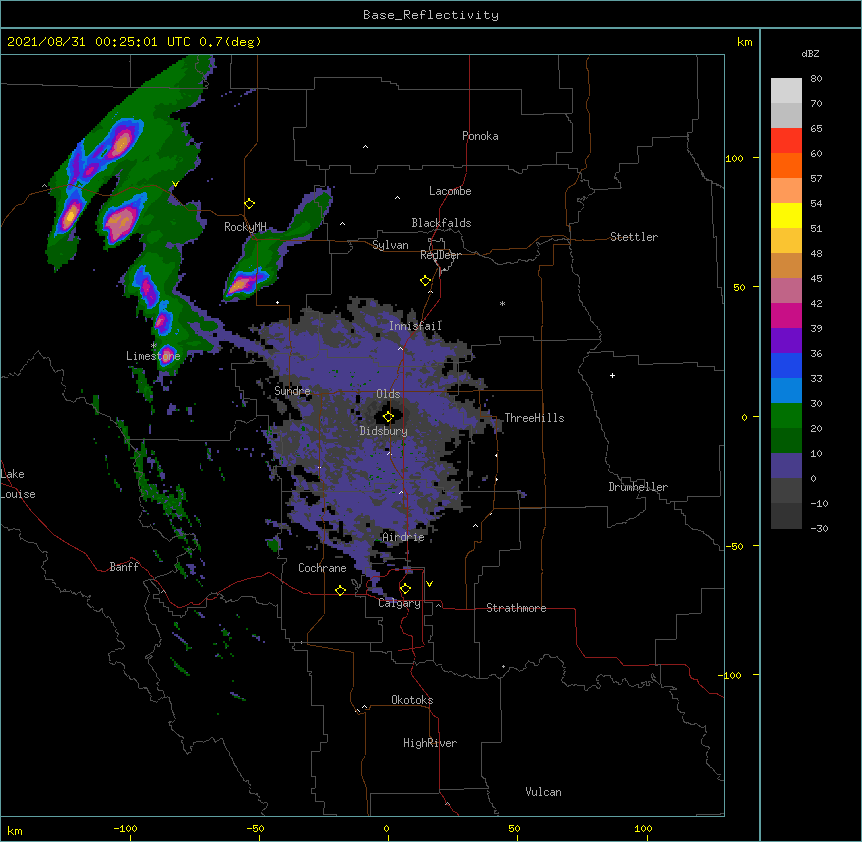This screenshot has width=862, height=842.
Task: Click the Didsbury town label
Action: click(384, 431)
